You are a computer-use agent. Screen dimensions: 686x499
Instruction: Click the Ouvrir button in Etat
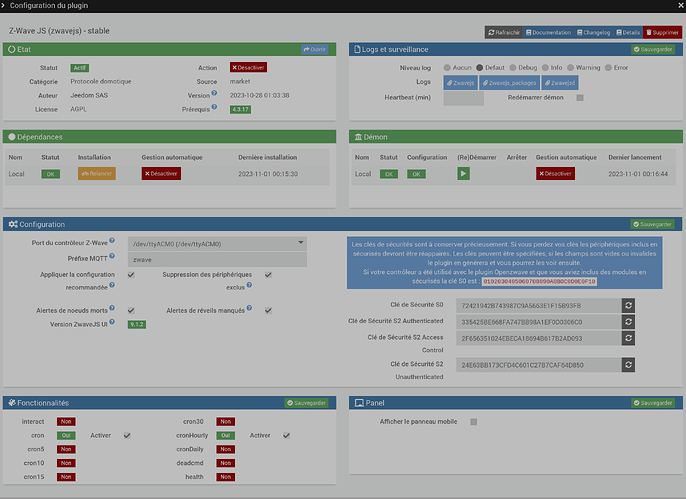[x=315, y=49]
